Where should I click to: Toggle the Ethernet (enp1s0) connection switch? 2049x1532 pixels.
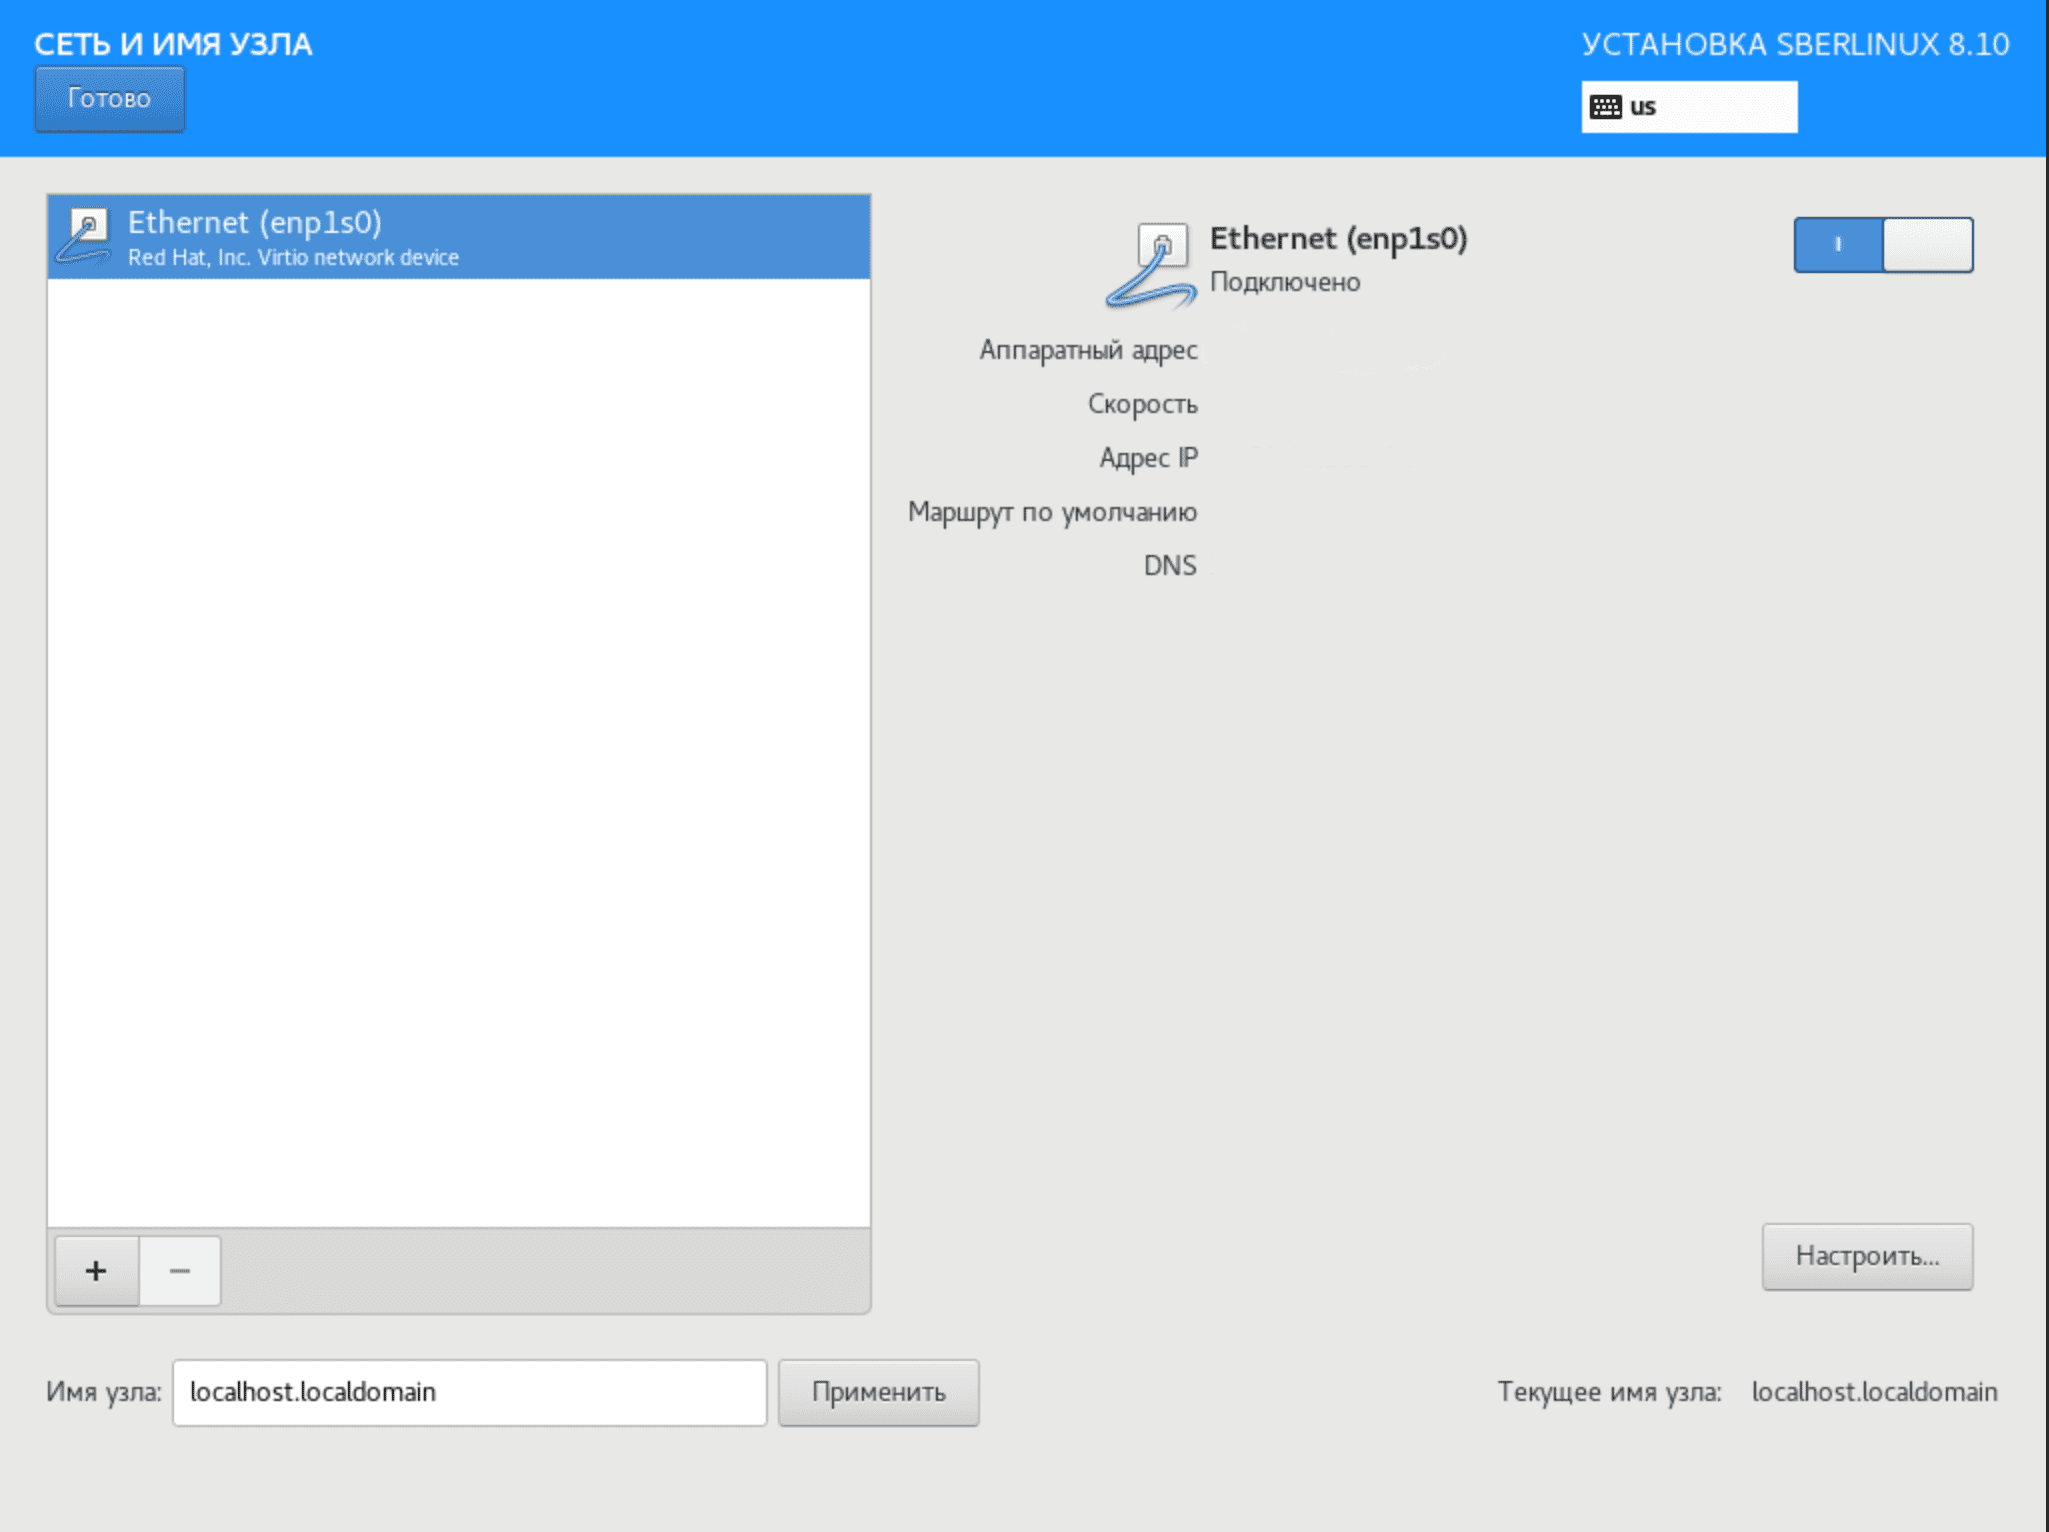pos(1883,245)
